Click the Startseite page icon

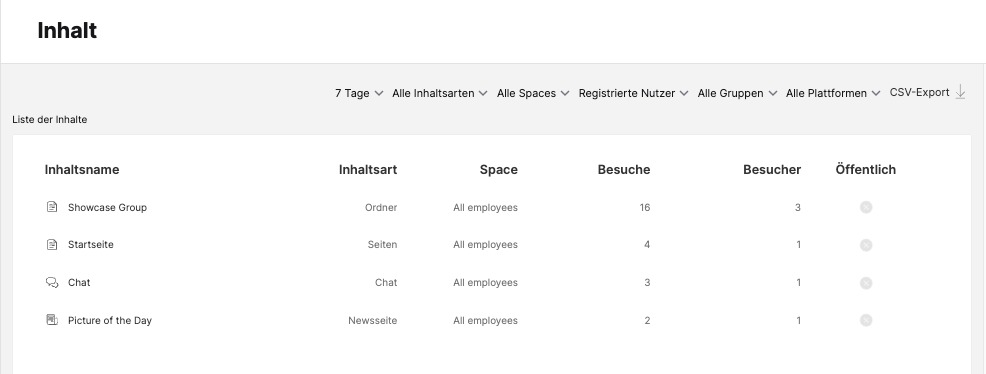pyautogui.click(x=52, y=245)
